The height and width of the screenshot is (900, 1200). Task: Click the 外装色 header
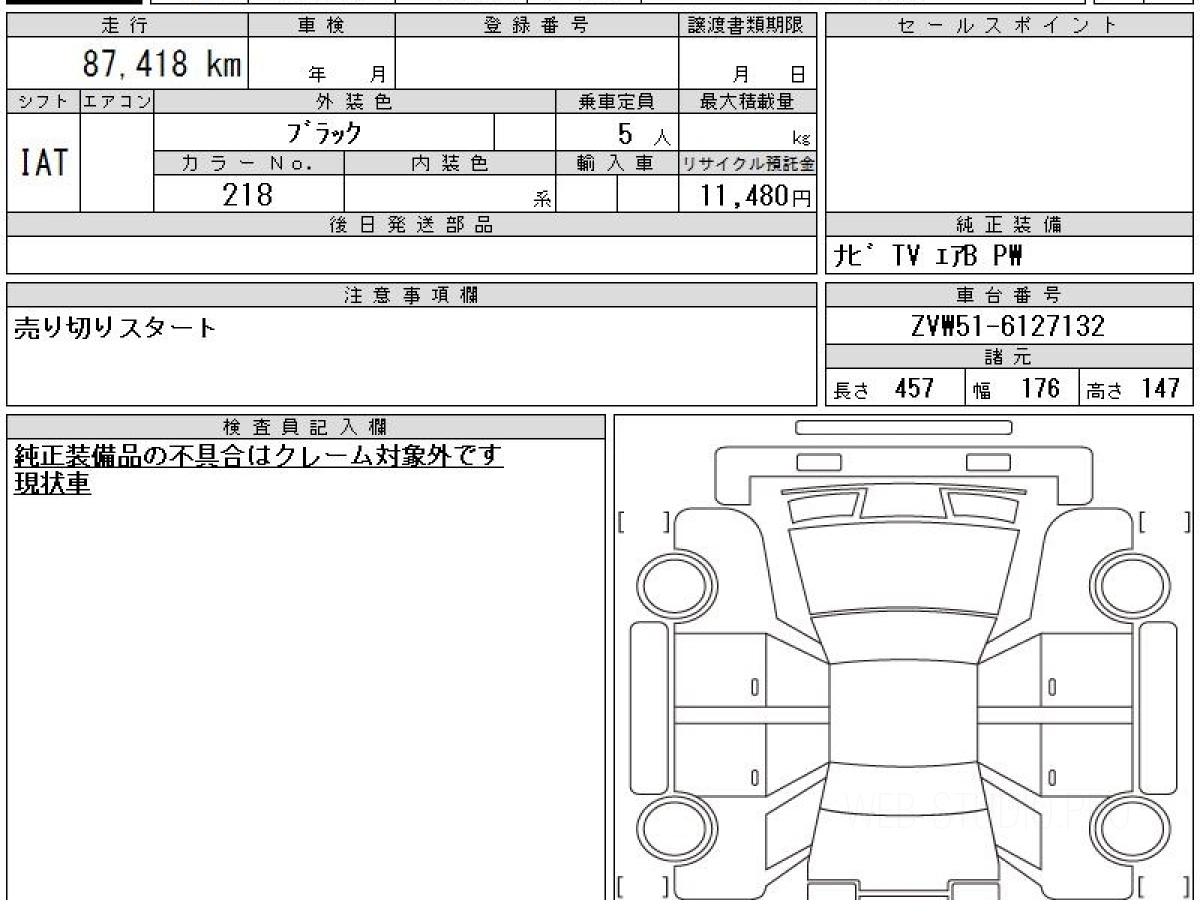355,101
